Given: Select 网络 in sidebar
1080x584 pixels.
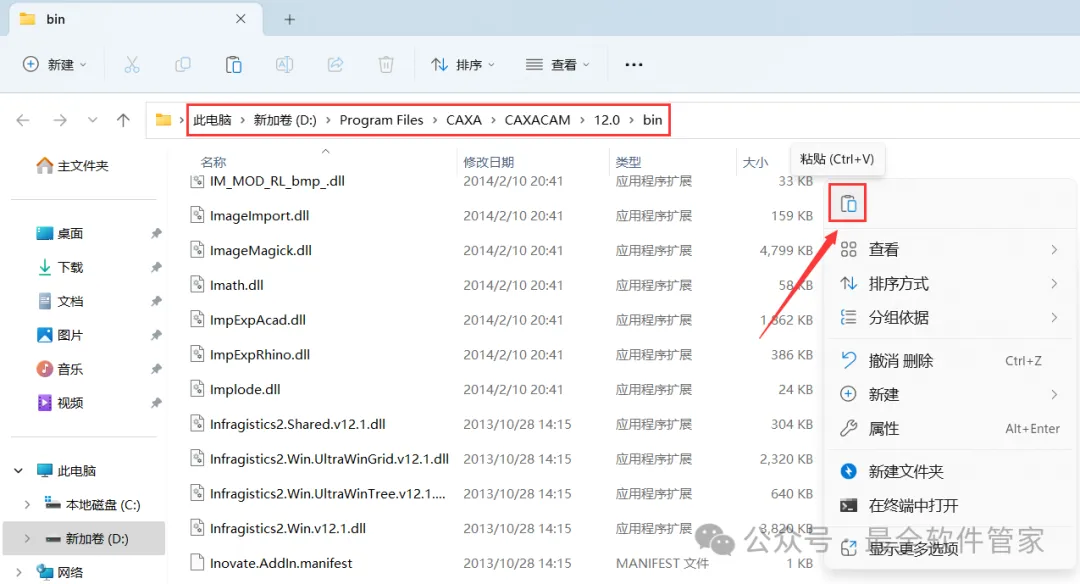Looking at the screenshot, I should [x=61, y=572].
